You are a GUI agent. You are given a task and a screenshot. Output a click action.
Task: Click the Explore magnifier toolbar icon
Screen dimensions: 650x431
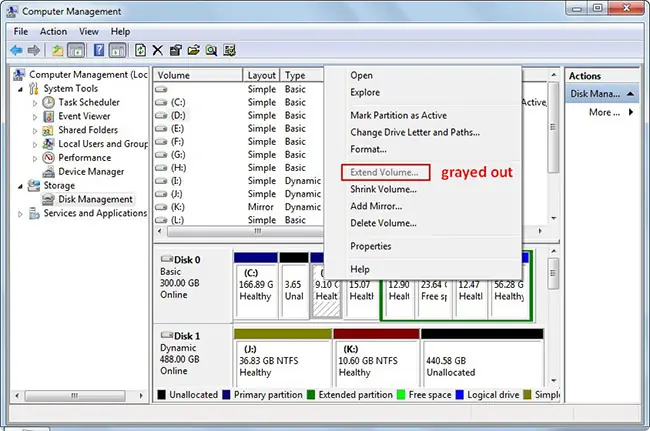pos(211,51)
